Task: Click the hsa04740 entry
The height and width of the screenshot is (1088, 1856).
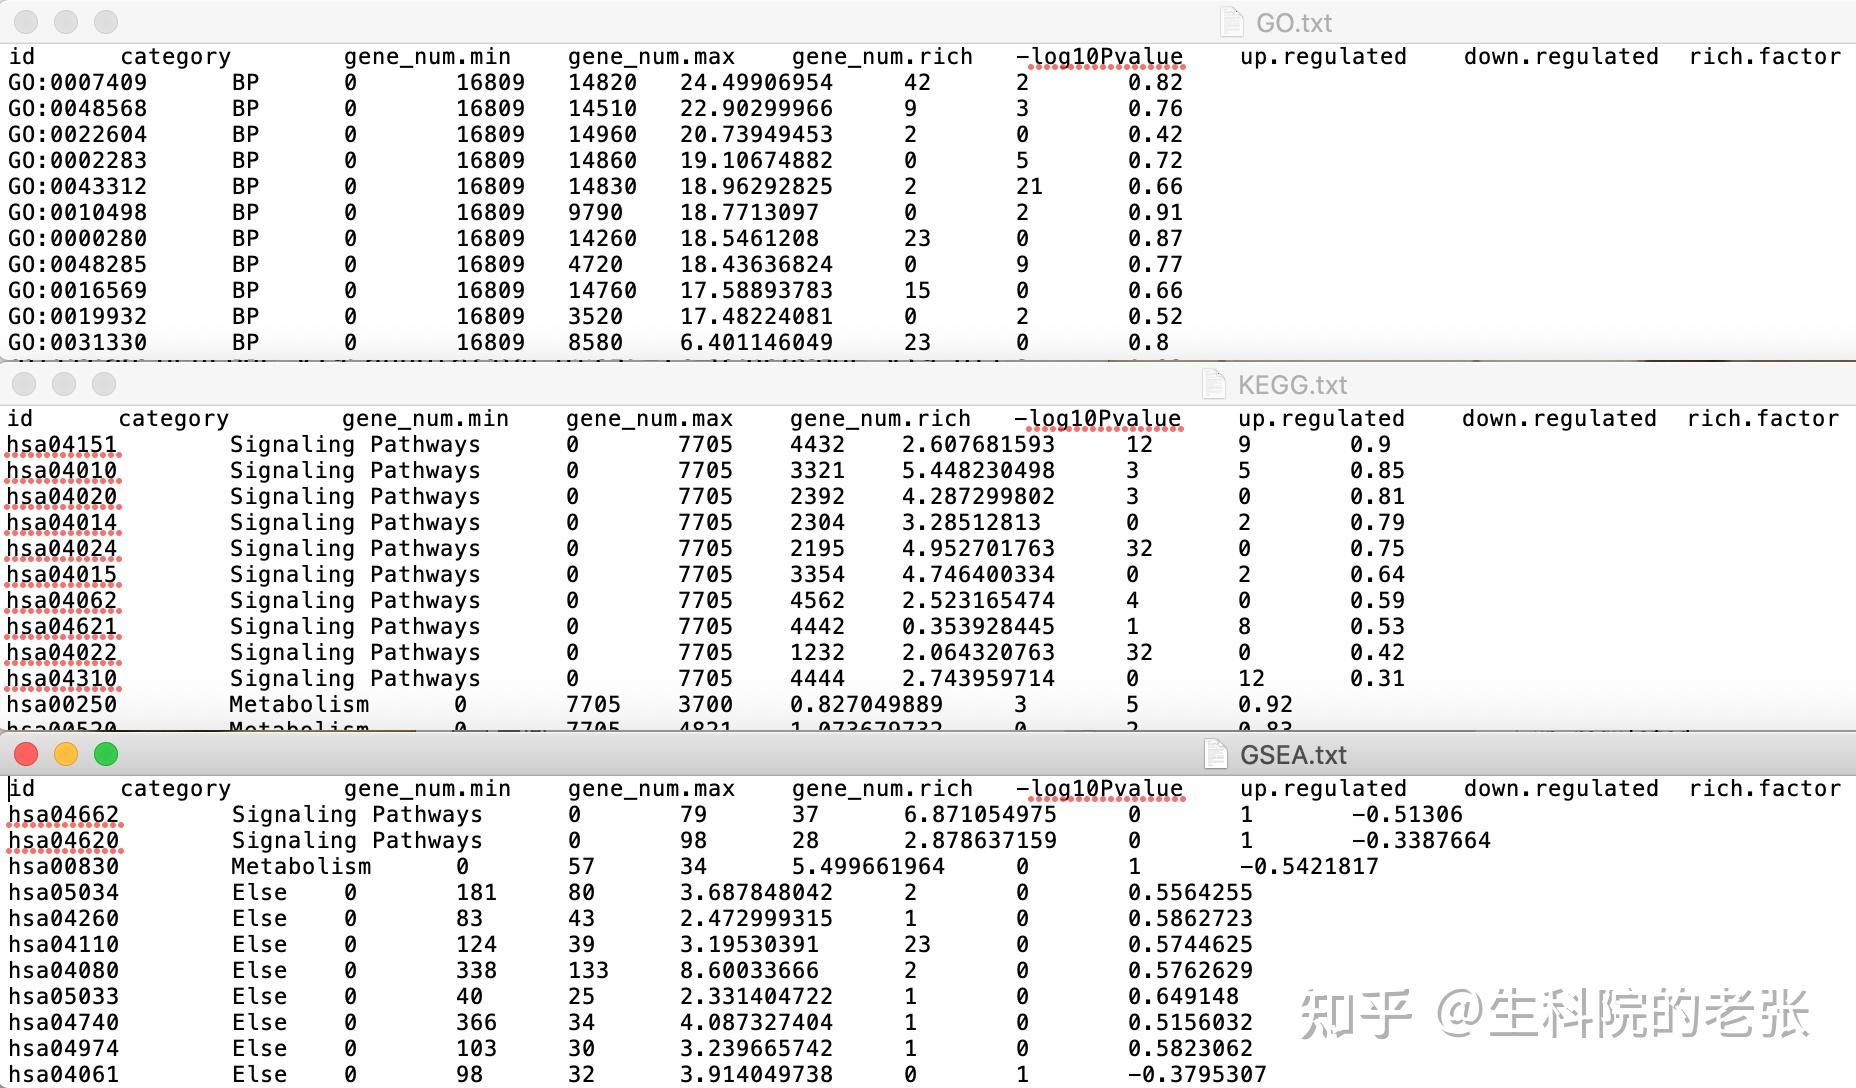Action: [x=64, y=1022]
